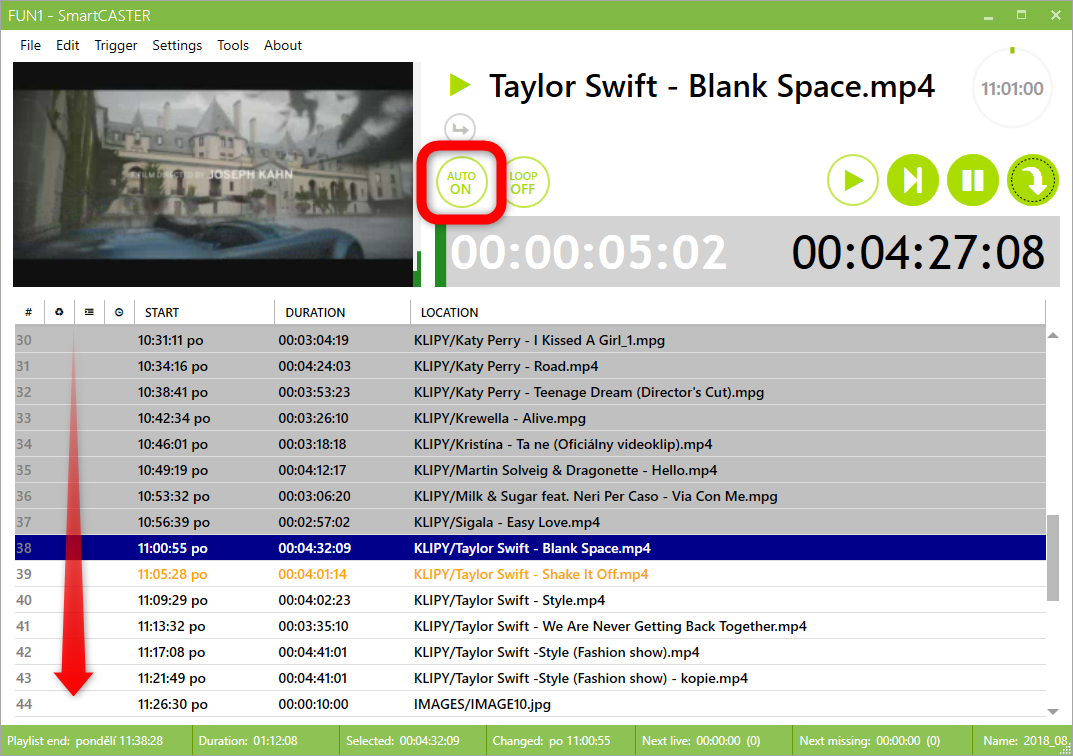Select We Are Never Getting Back Together.mp4
Viewport: 1073px width, 756px height.
[x=530, y=626]
